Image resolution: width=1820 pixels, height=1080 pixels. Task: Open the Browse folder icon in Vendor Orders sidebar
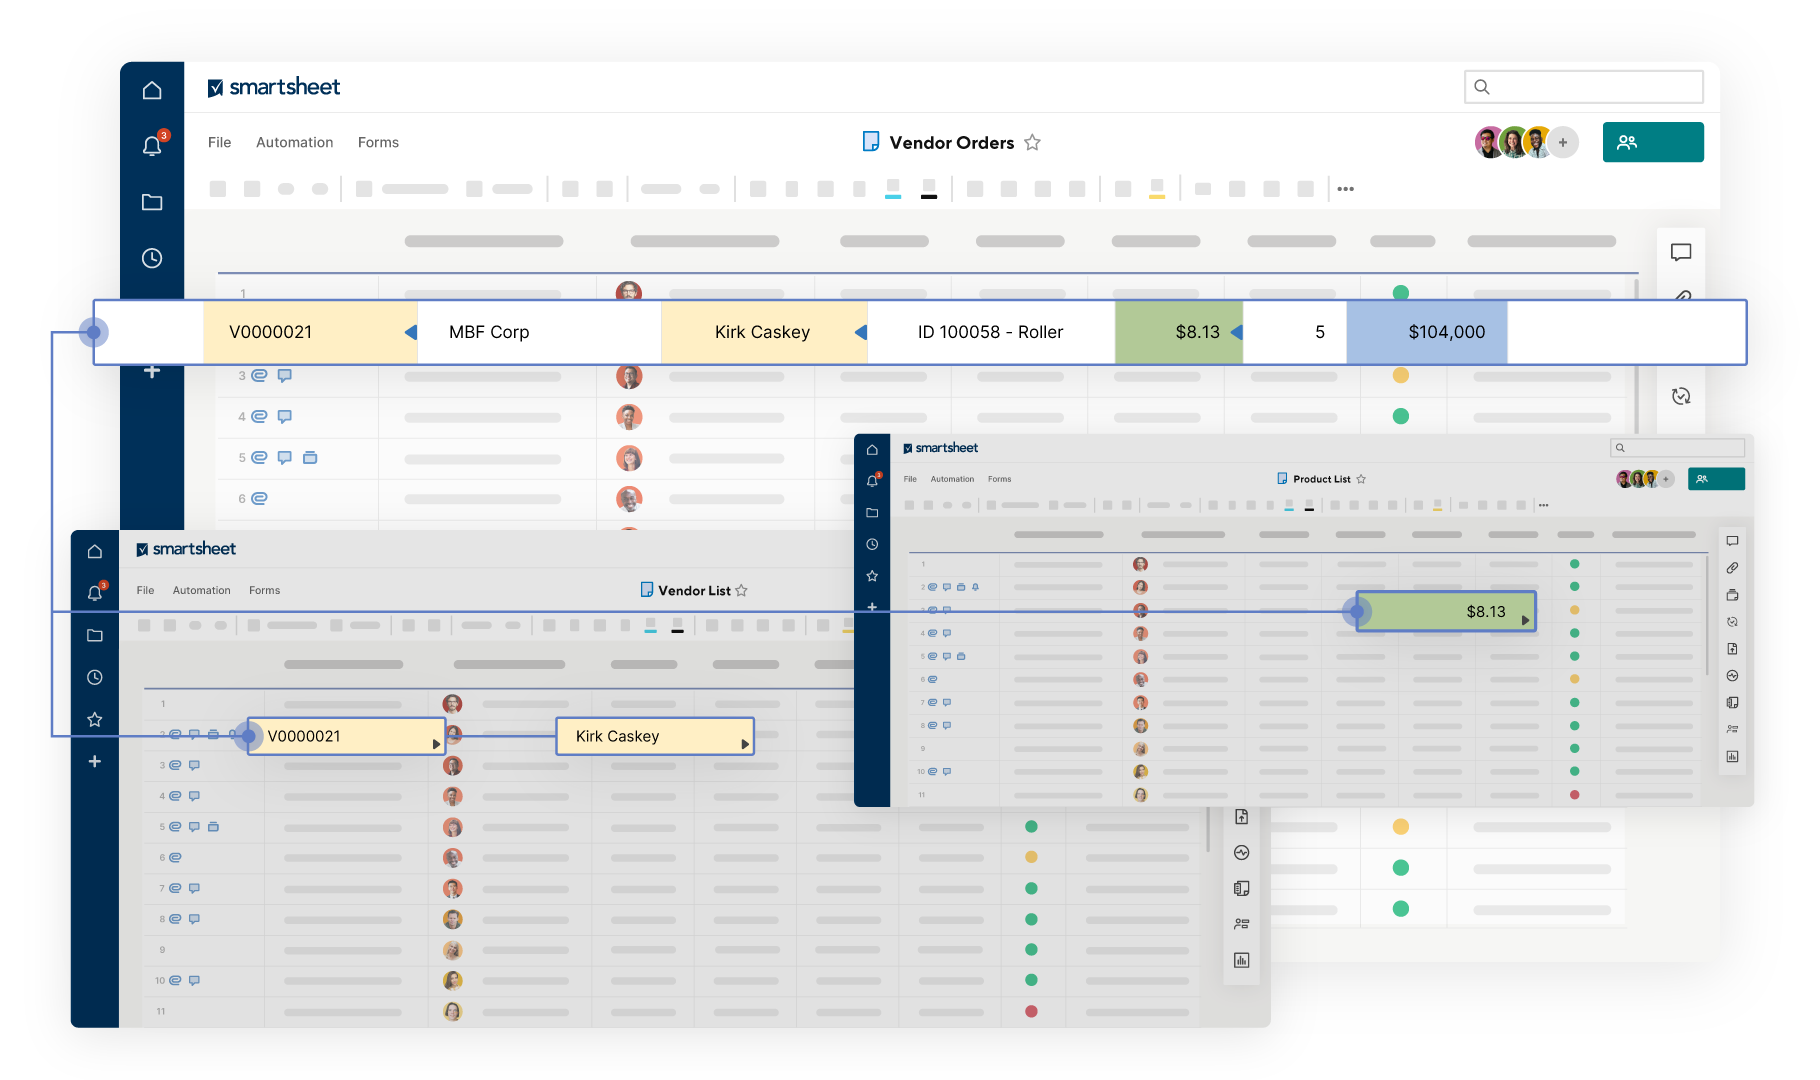[152, 202]
